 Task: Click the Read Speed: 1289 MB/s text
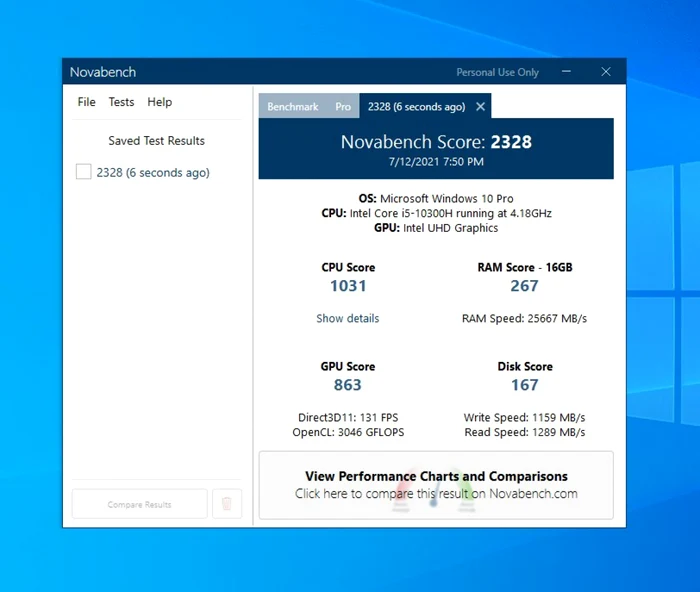(525, 432)
